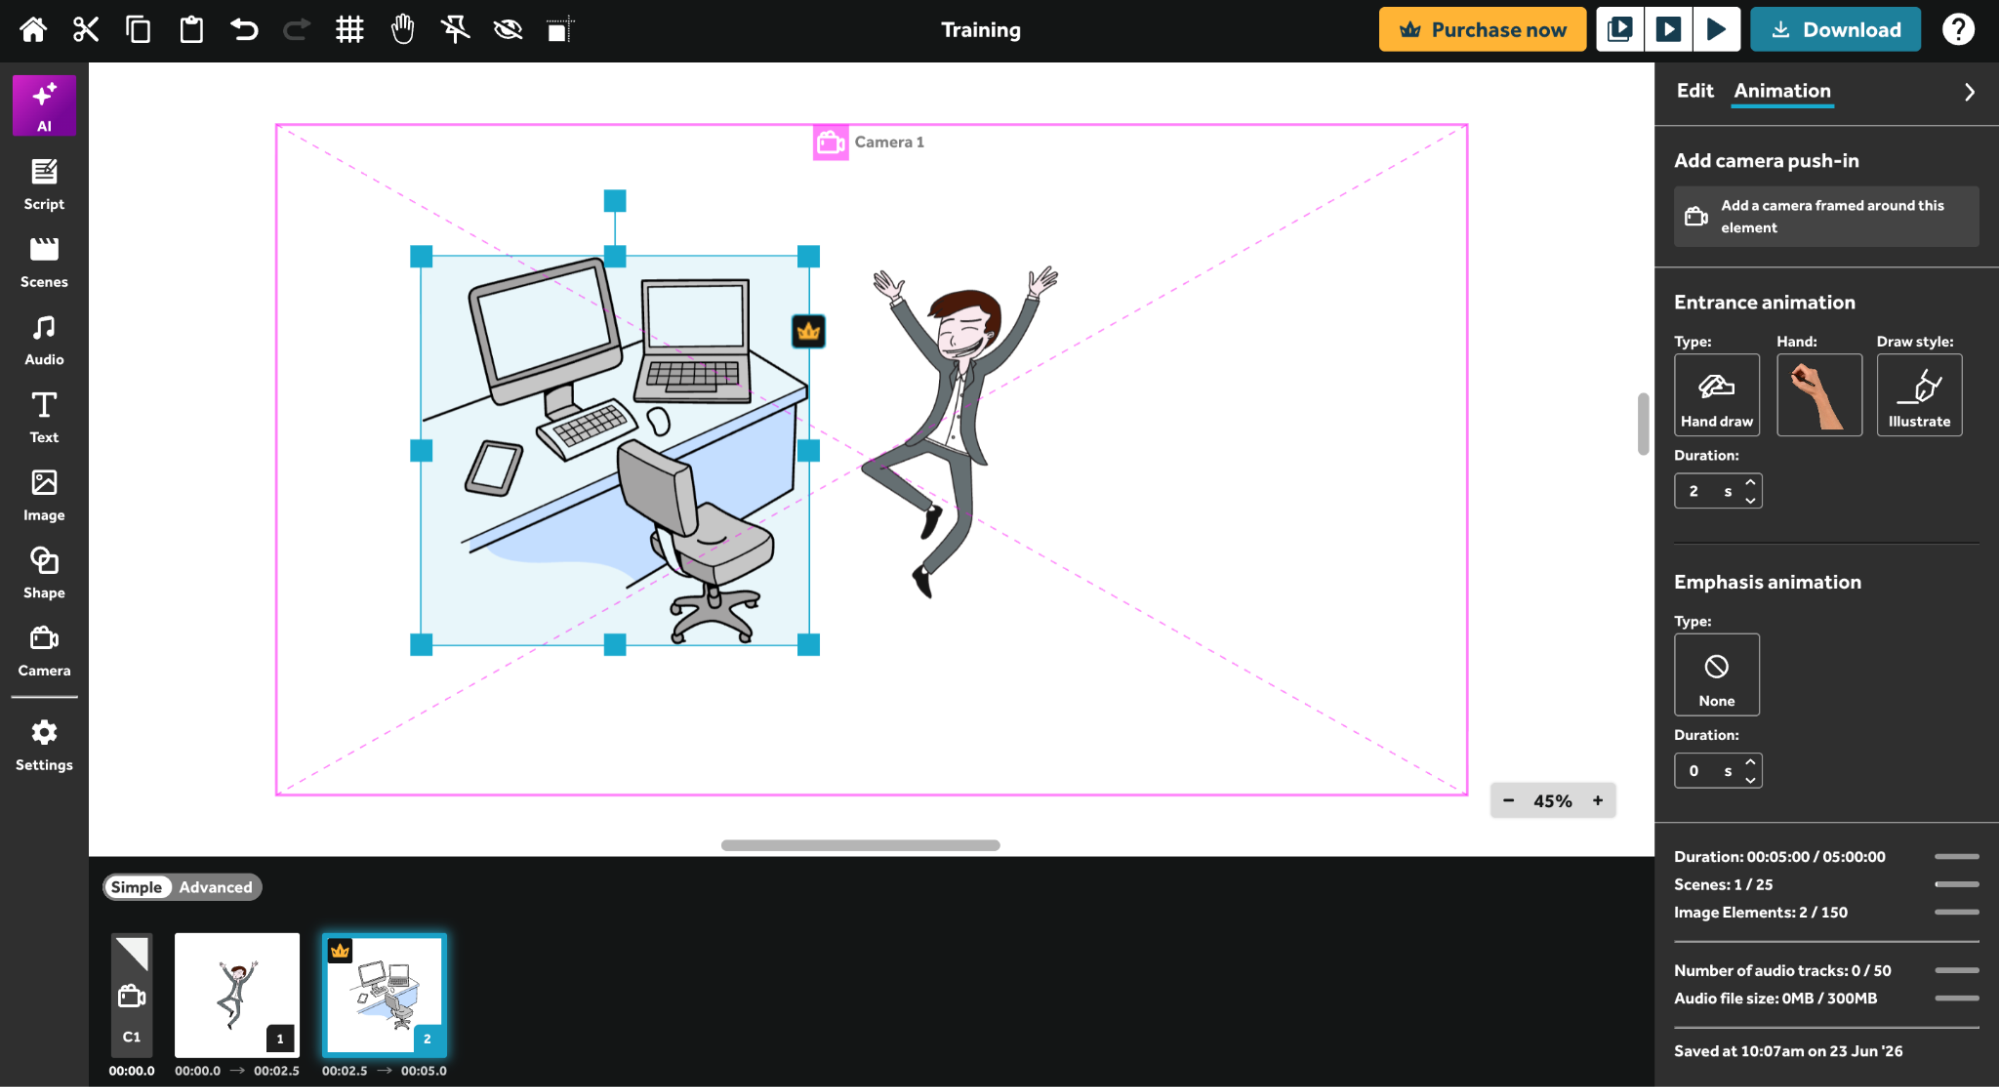Screen dimensions: 1999x1088
Task: Paste from clipboard icon
Action: [x=191, y=30]
